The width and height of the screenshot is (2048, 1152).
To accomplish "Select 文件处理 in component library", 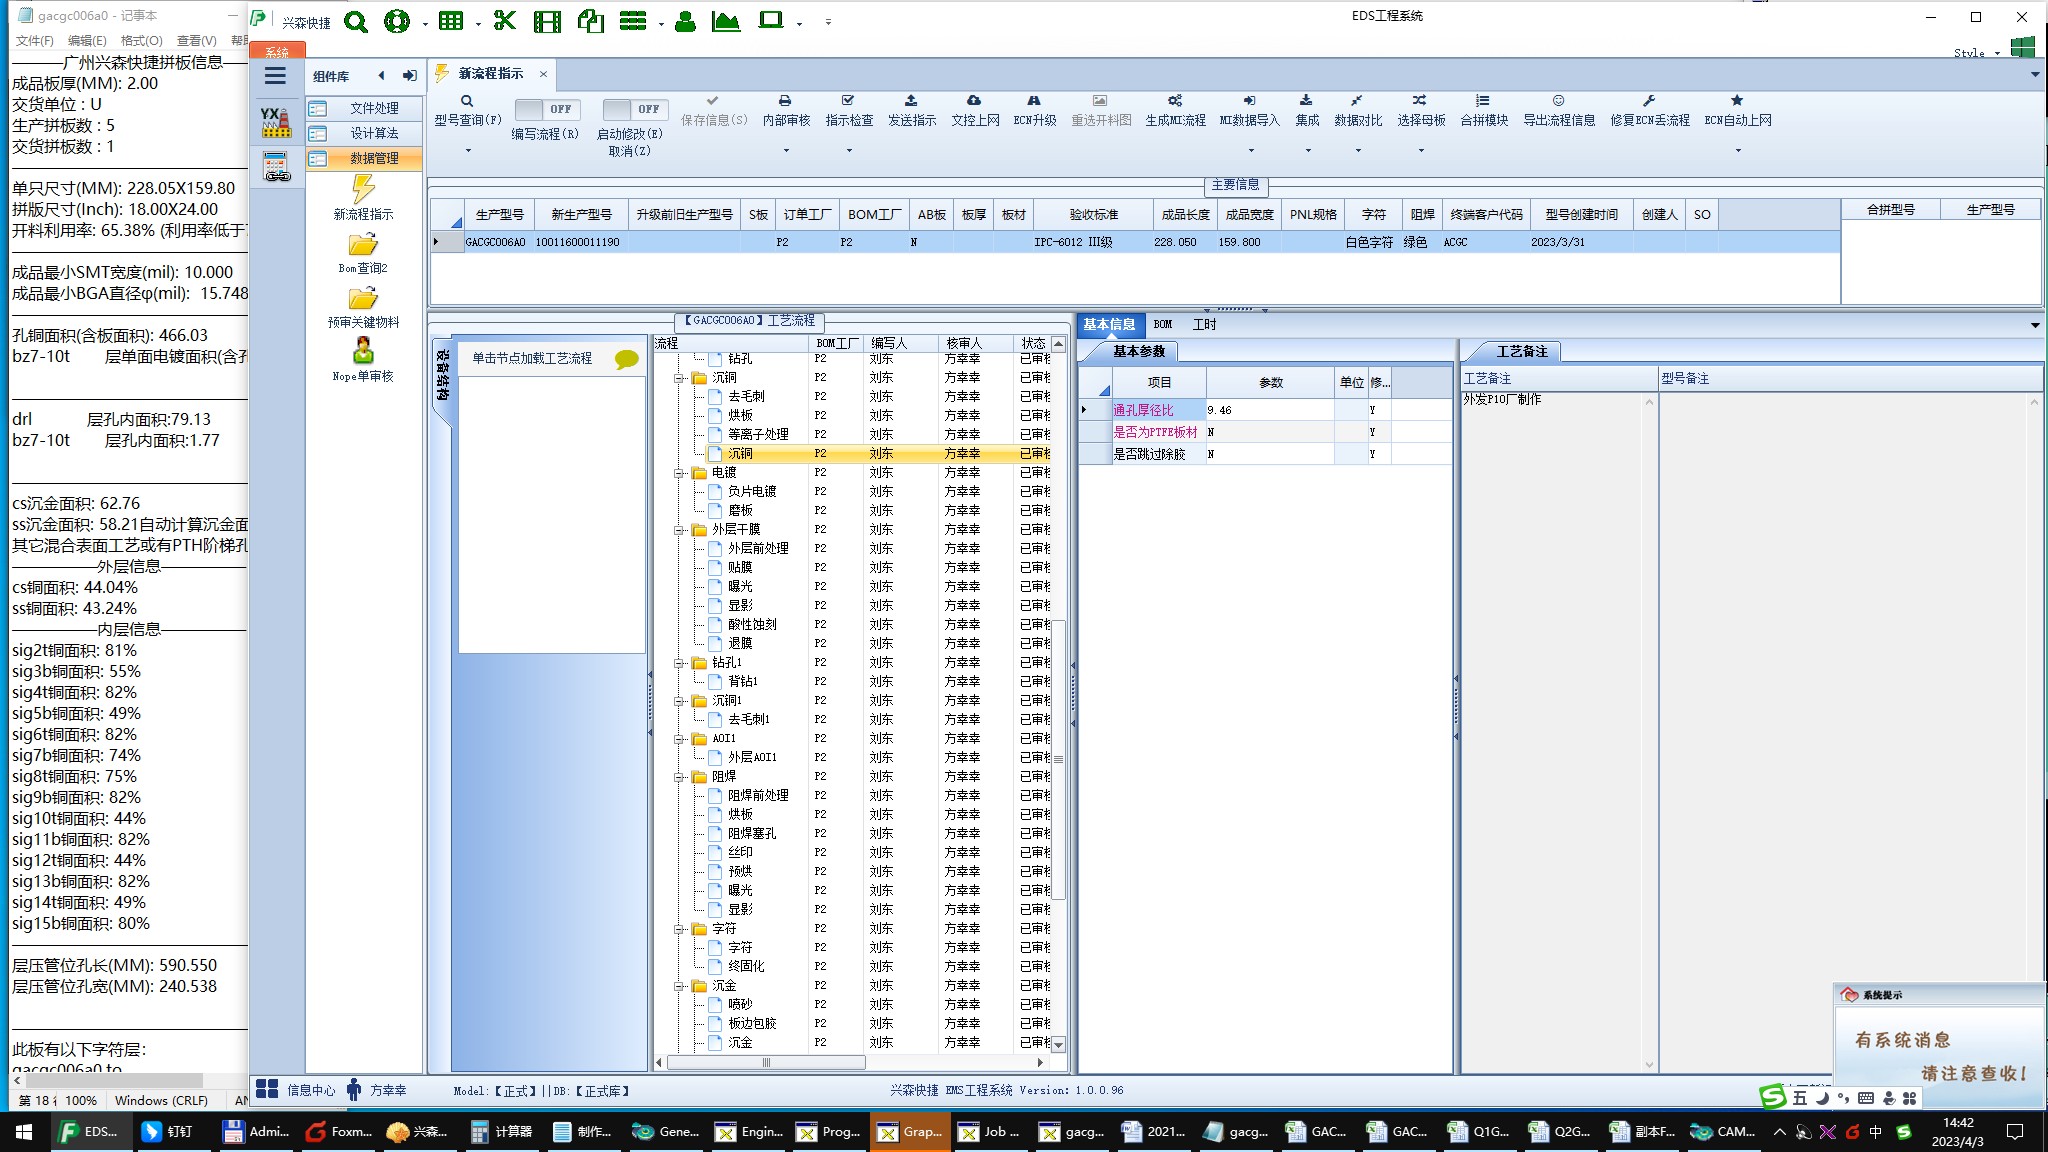I will [x=364, y=108].
